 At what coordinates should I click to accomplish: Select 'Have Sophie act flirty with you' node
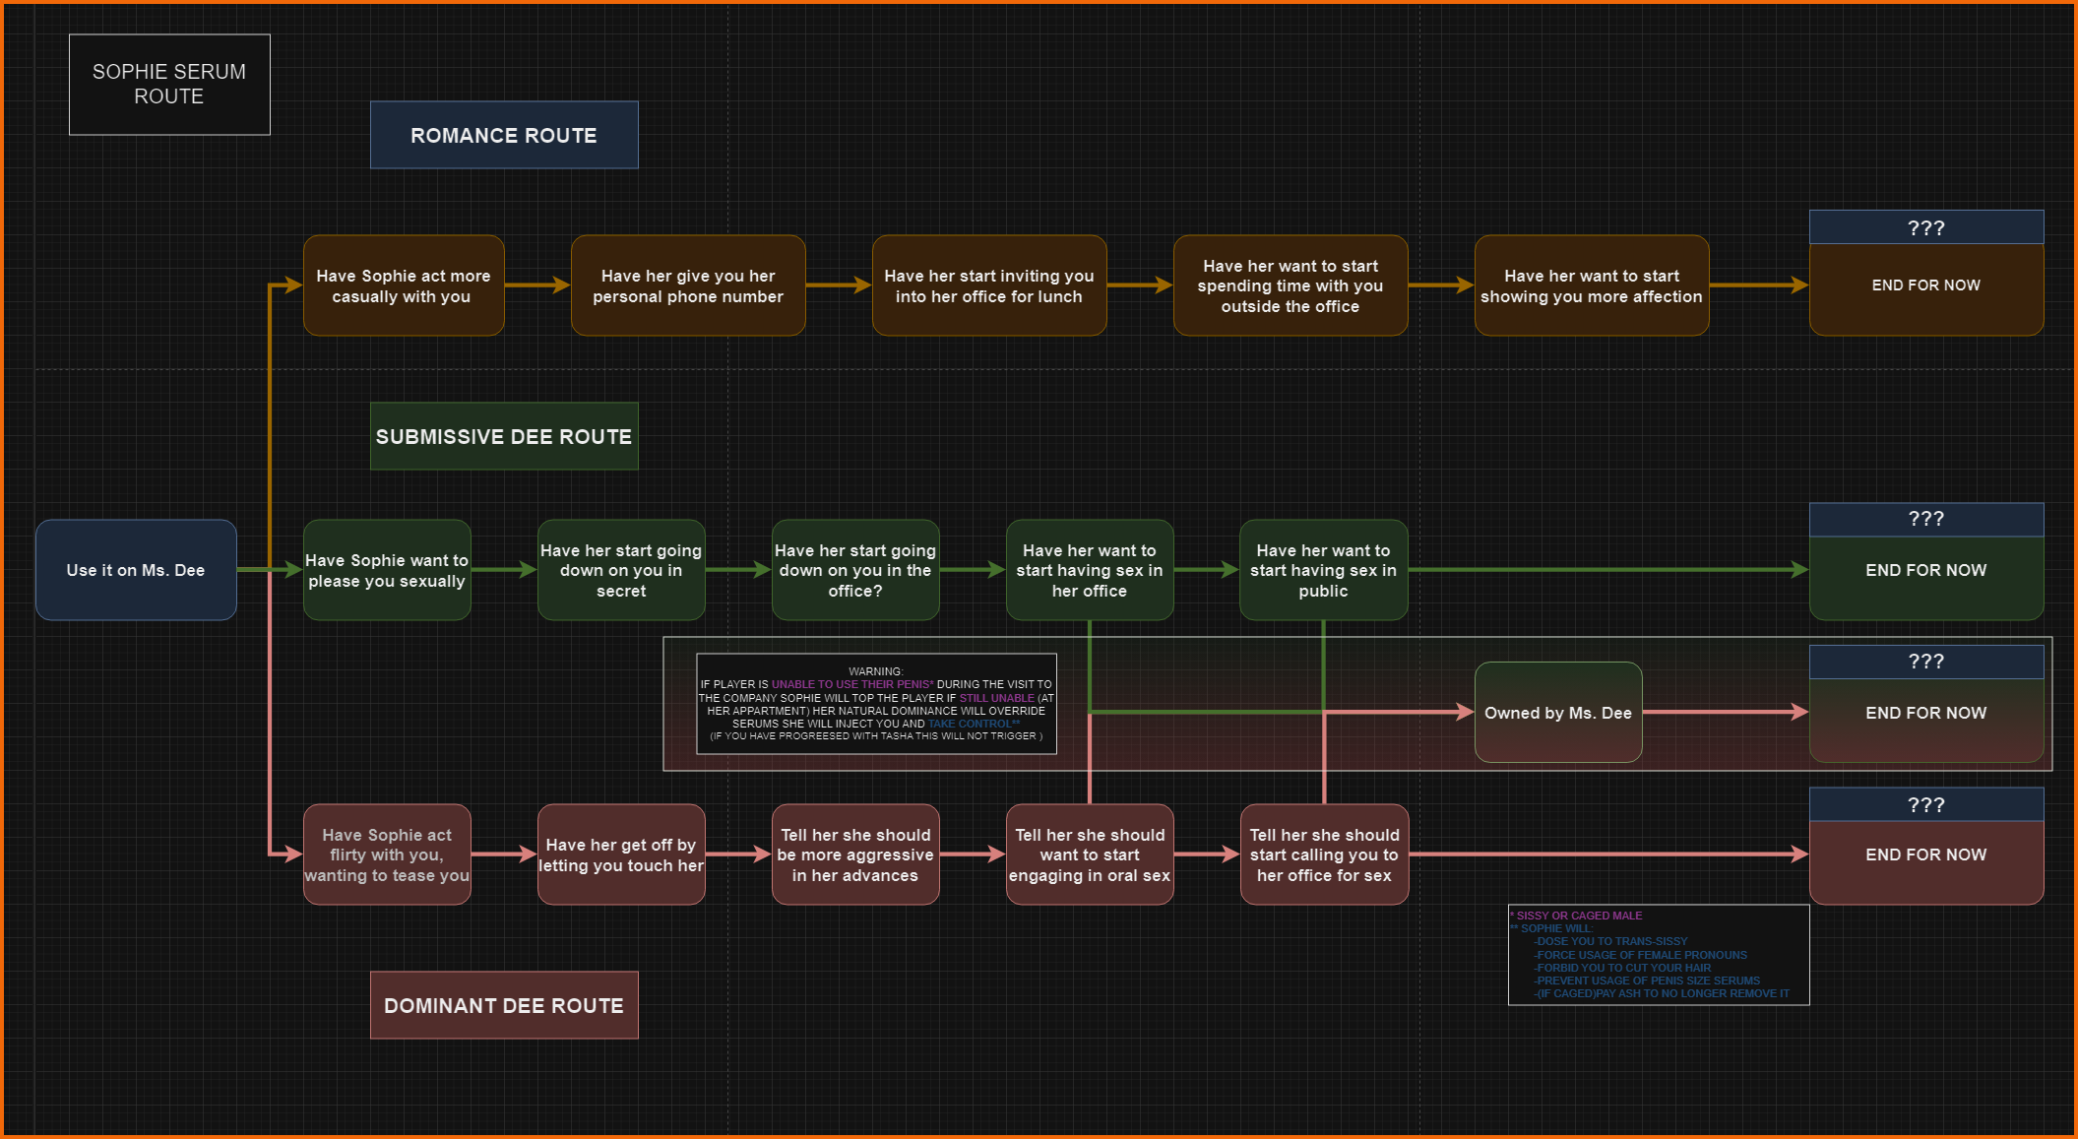[387, 855]
